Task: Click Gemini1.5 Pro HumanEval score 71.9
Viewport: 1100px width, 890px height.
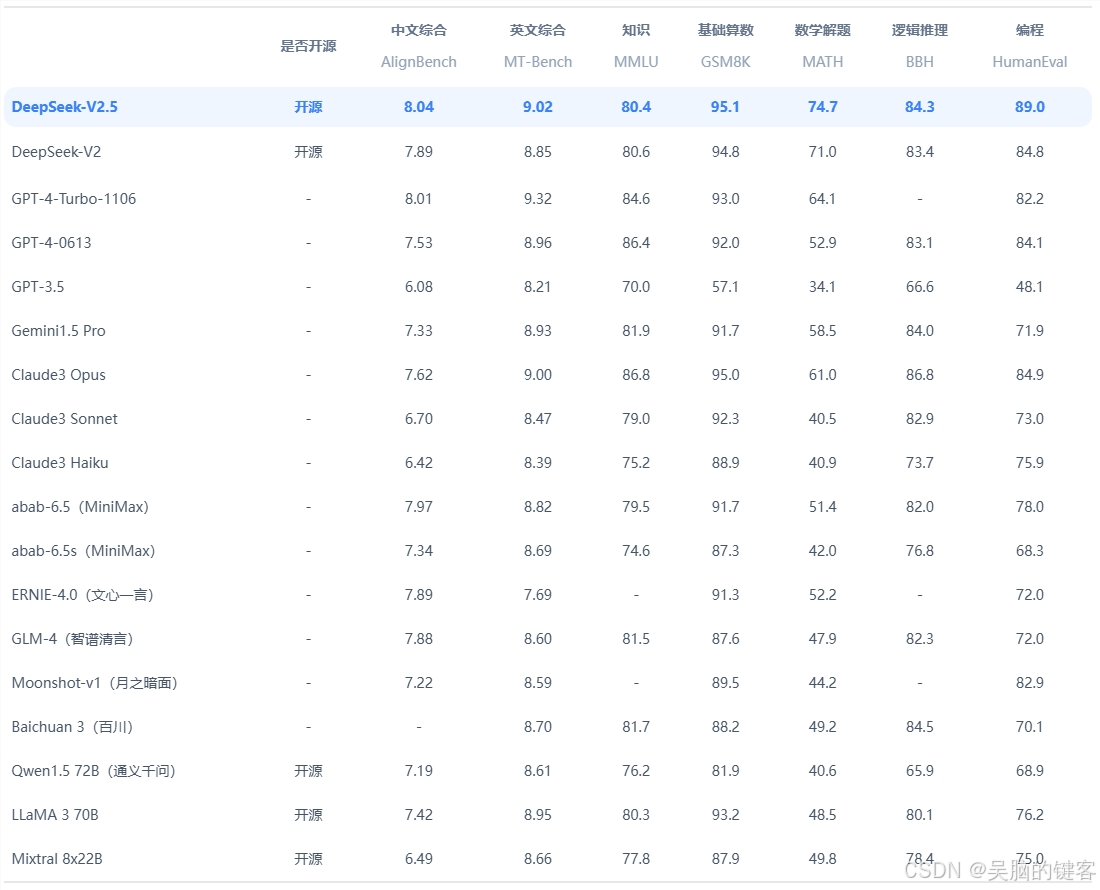Action: click(x=1030, y=331)
